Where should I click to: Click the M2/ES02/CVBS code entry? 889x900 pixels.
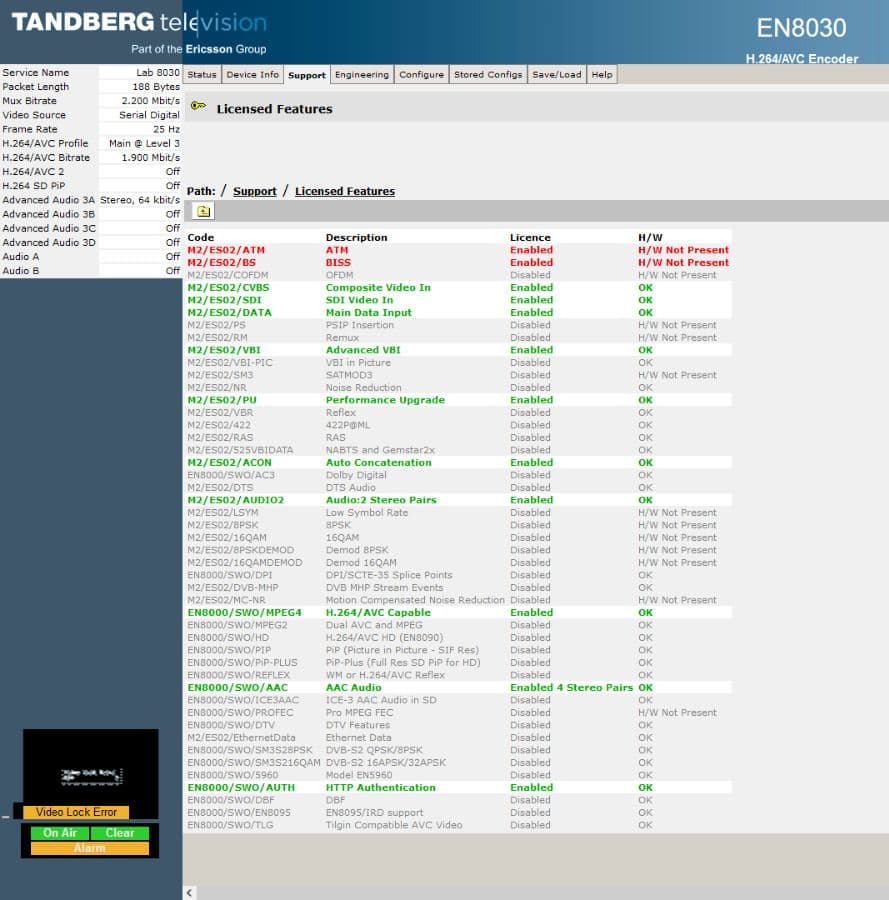pos(228,288)
